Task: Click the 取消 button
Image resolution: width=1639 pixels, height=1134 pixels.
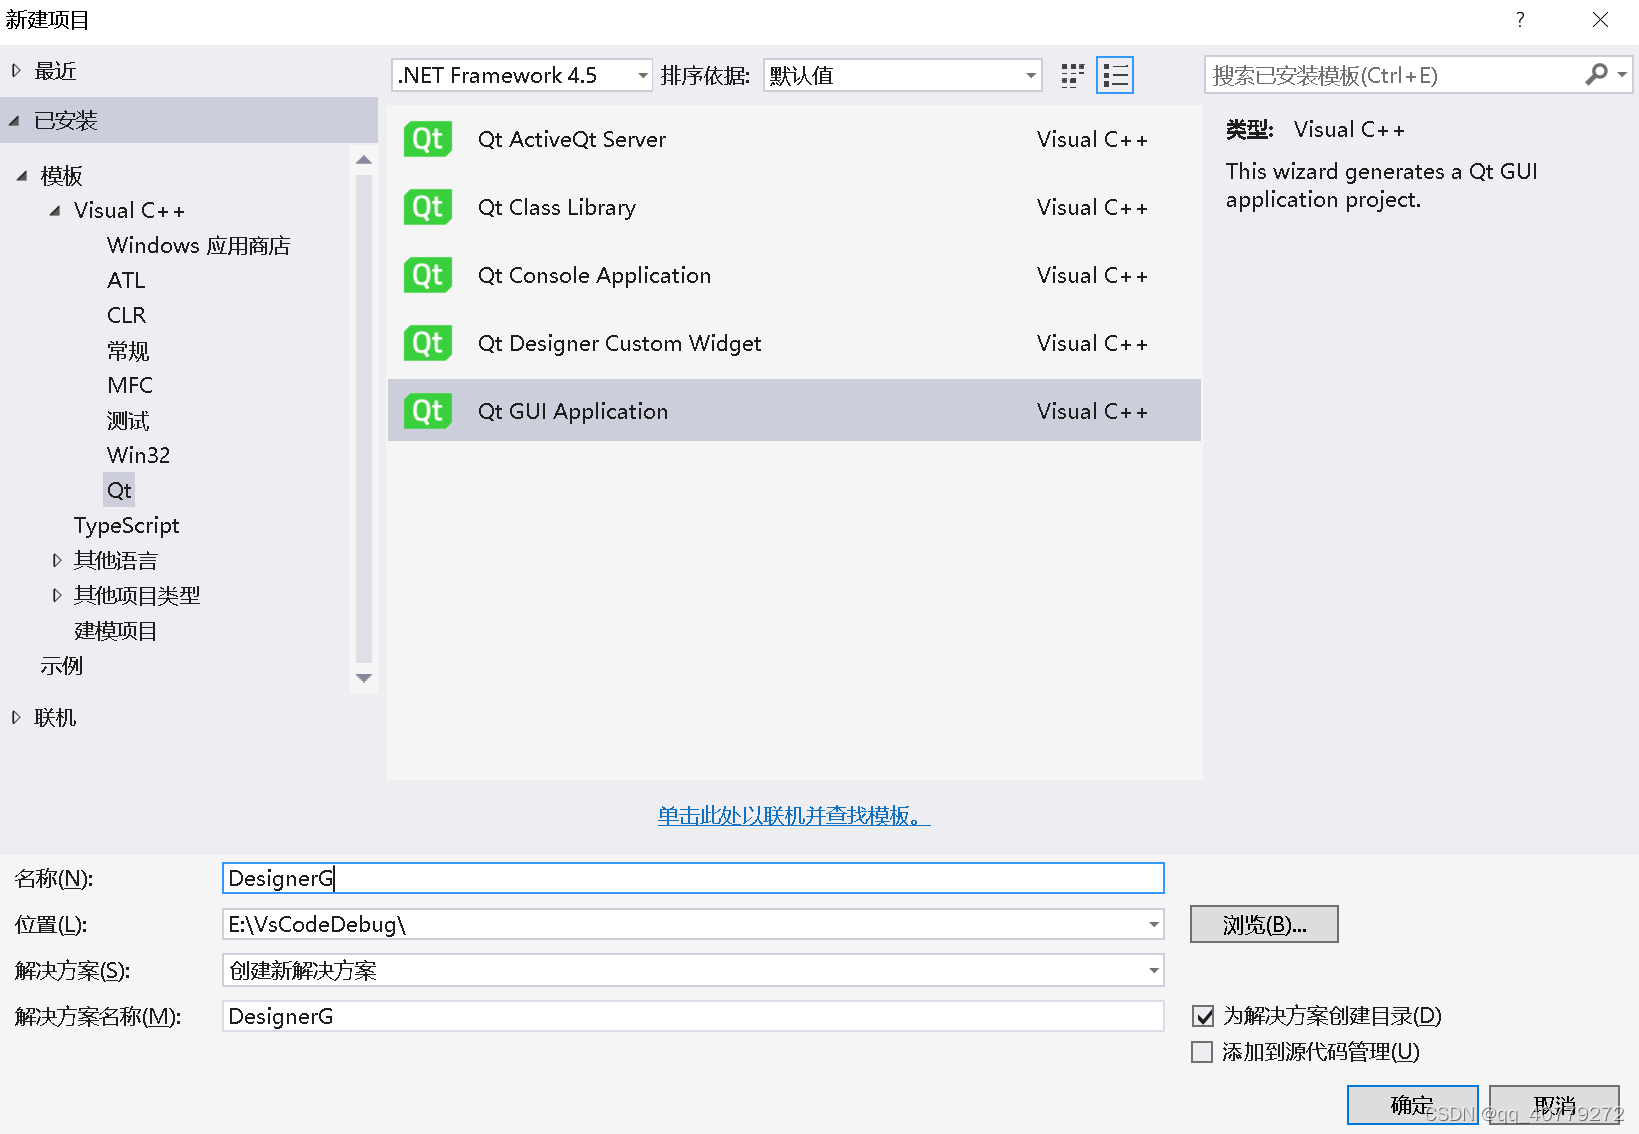Action: 1554,1105
